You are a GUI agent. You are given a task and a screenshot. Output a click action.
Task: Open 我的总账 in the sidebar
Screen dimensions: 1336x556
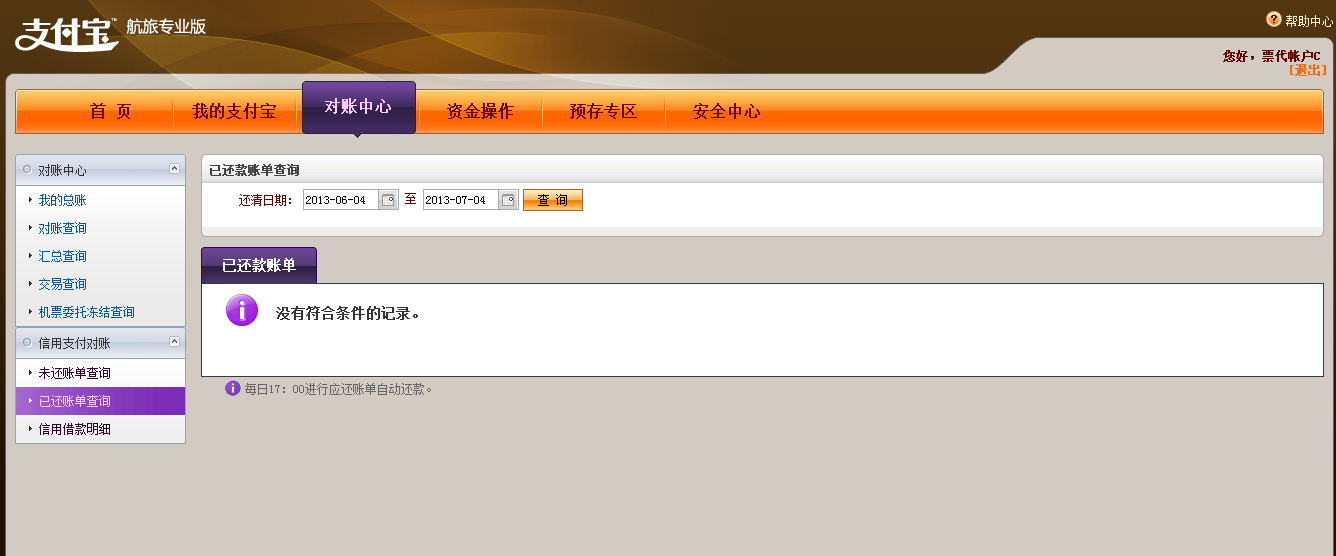pos(62,200)
